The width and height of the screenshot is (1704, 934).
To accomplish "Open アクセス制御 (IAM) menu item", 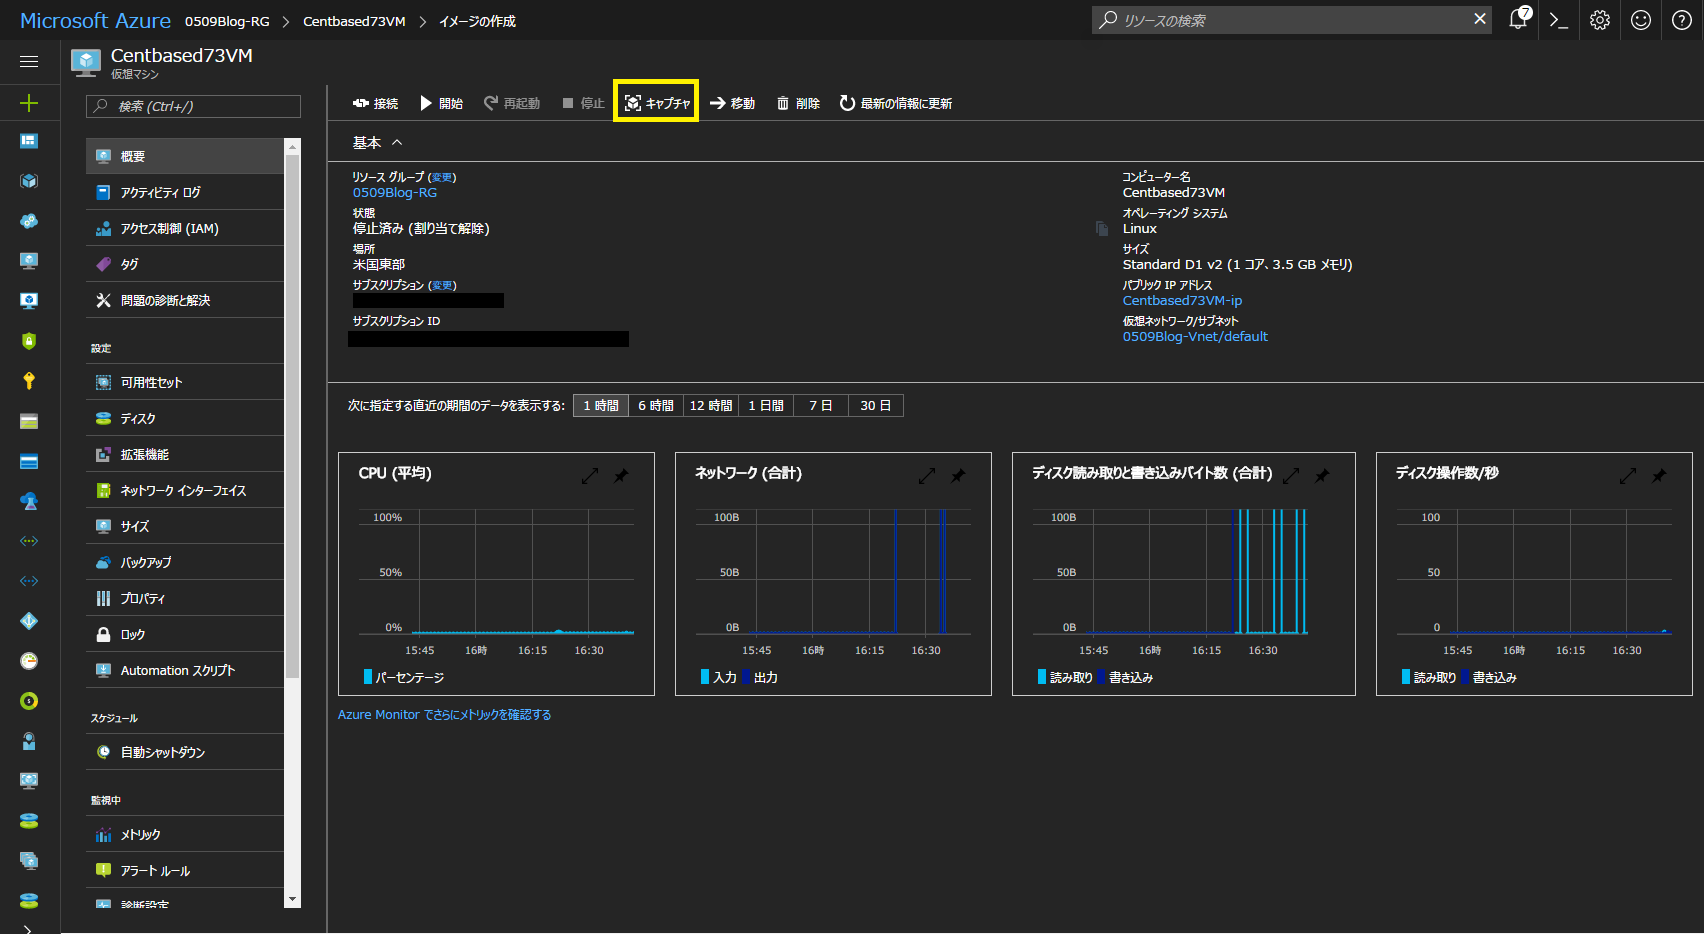I will click(x=185, y=228).
